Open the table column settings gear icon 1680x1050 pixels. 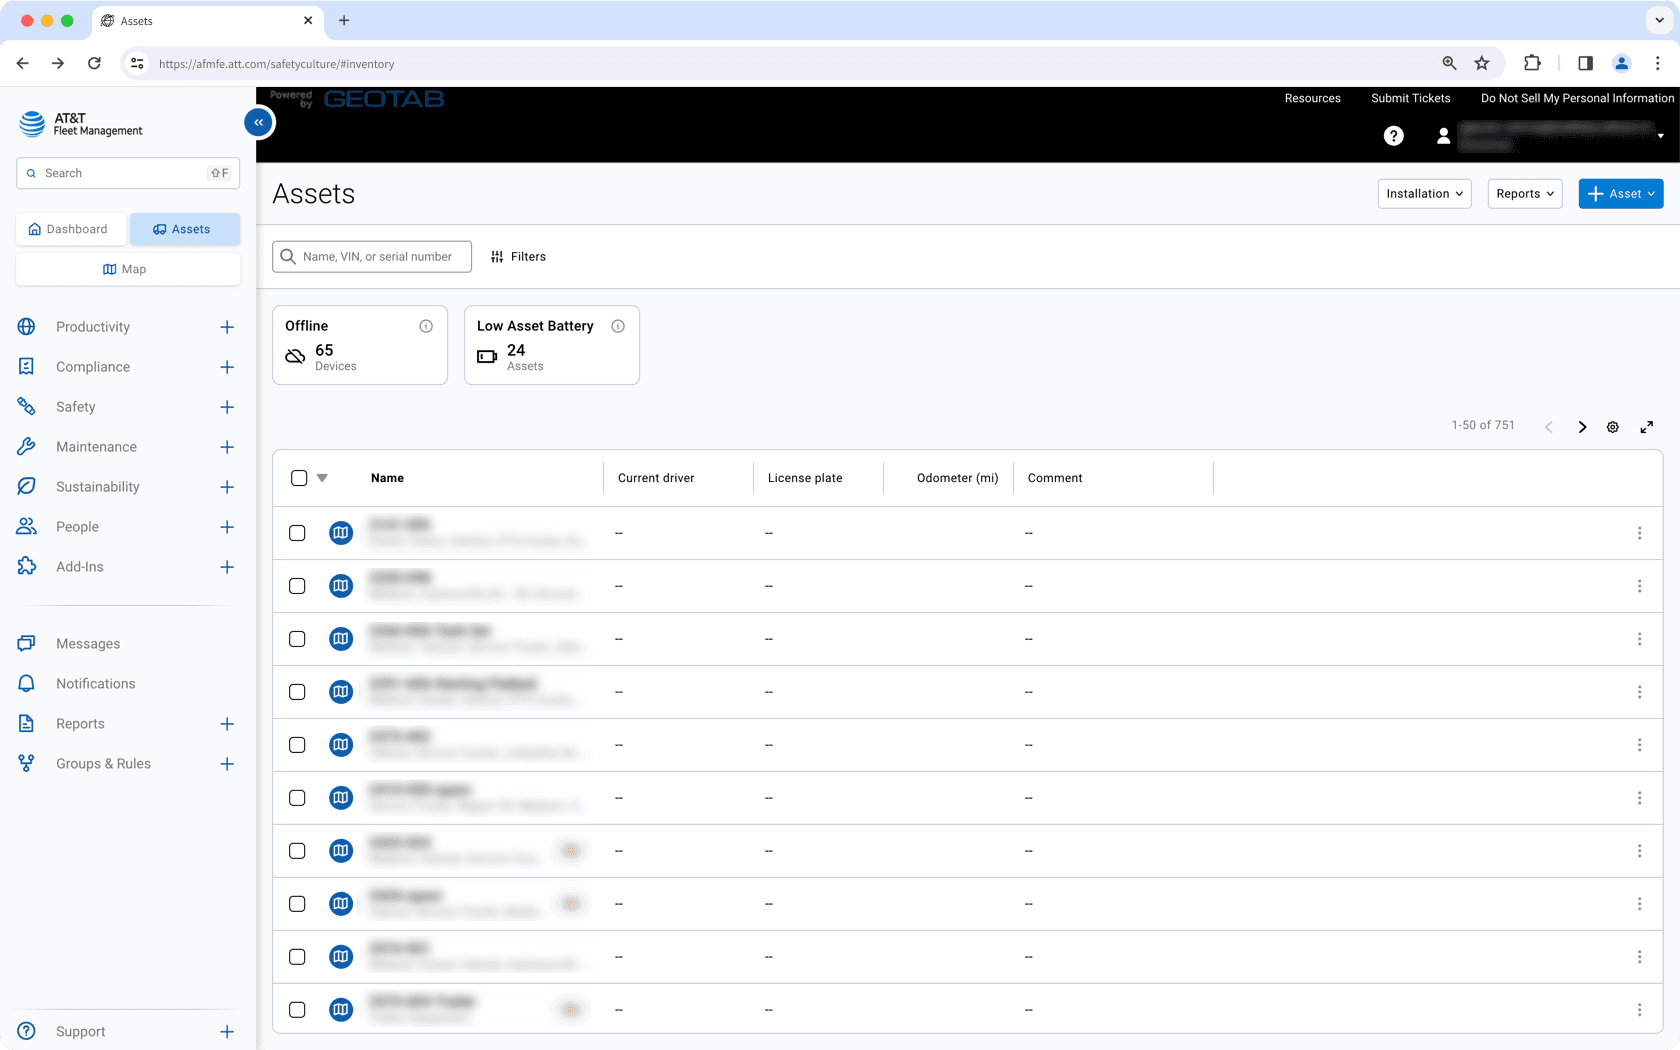pyautogui.click(x=1612, y=426)
